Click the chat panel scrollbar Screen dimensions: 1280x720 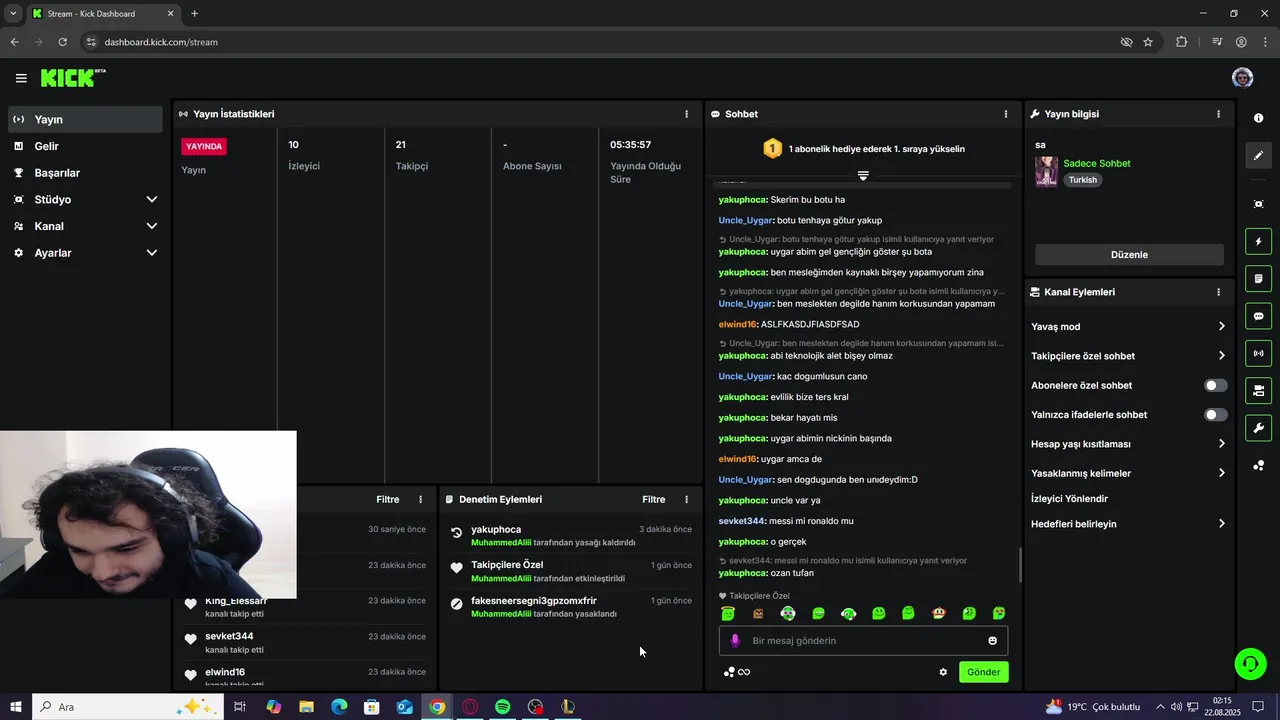(1020, 566)
